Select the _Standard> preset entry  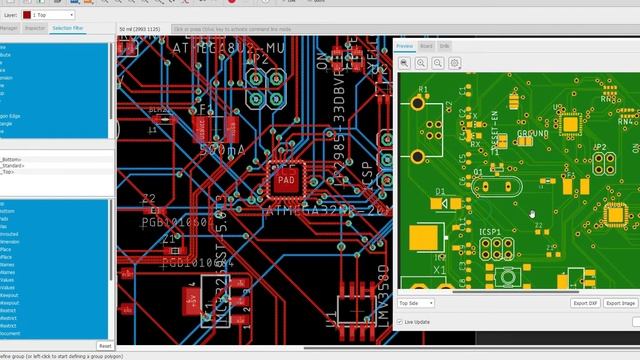[x=12, y=166]
